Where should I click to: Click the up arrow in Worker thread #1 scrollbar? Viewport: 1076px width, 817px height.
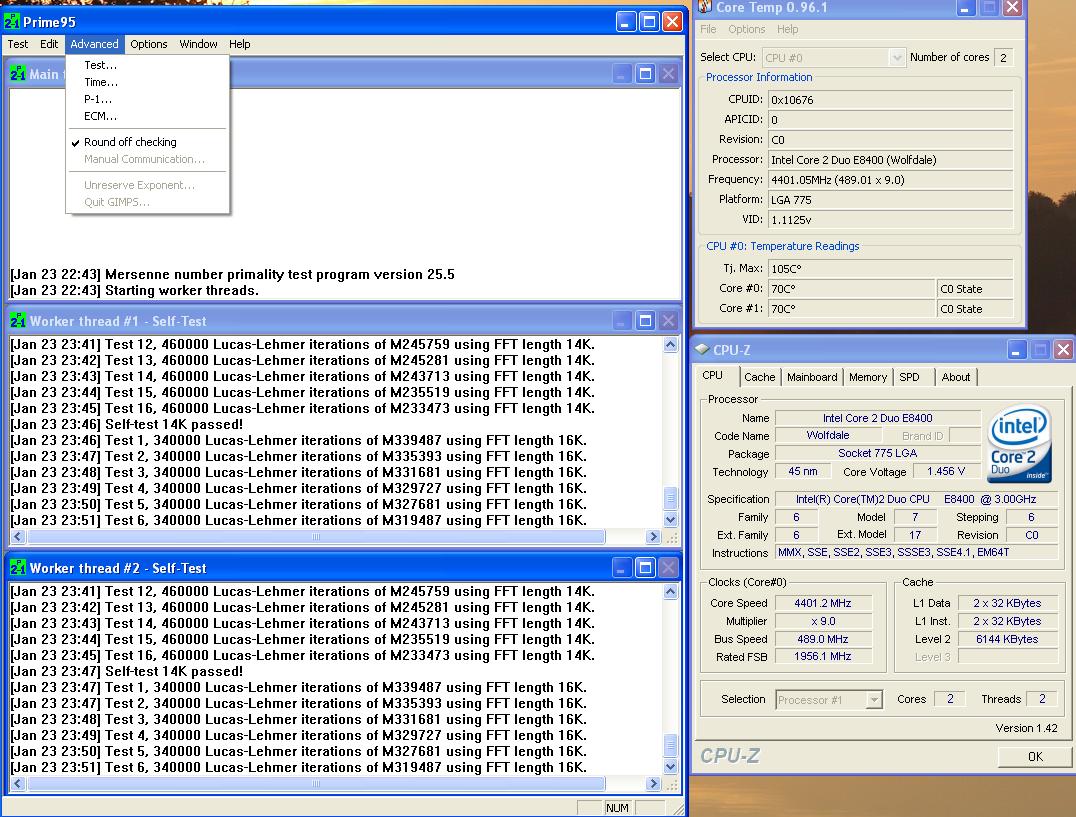tap(670, 345)
